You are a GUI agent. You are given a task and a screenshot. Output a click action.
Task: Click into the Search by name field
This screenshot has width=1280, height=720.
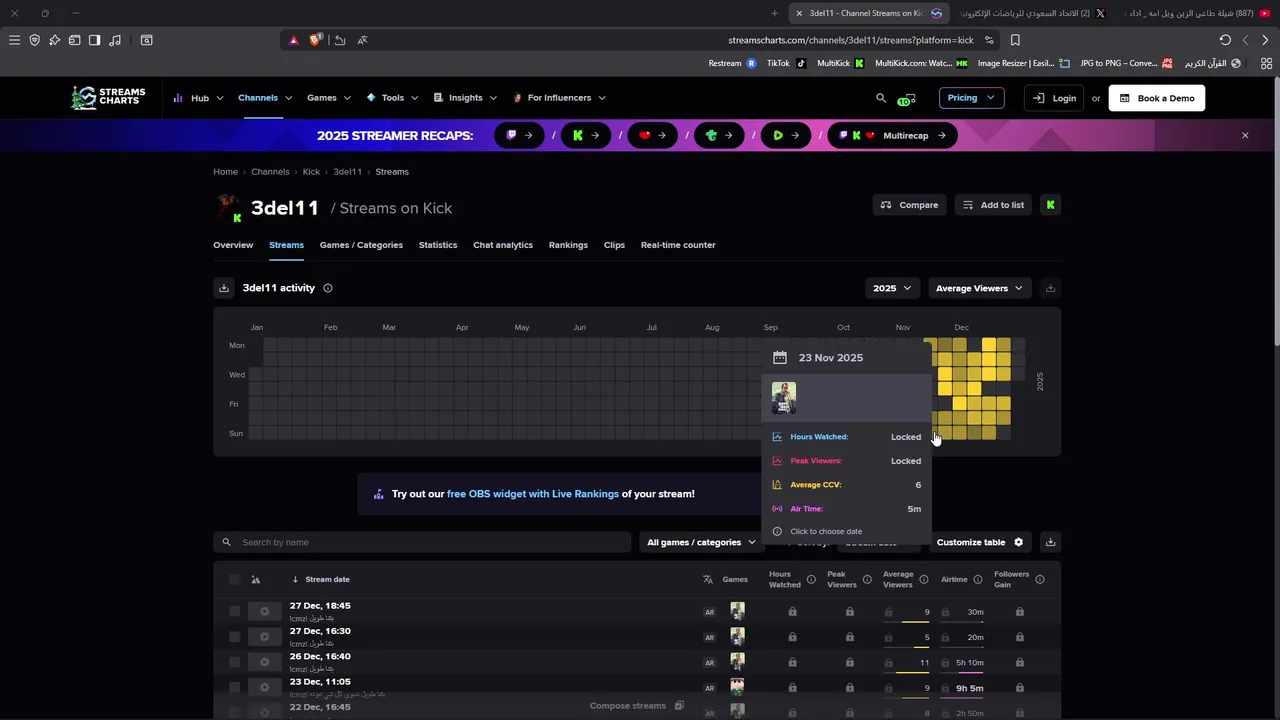[422, 542]
